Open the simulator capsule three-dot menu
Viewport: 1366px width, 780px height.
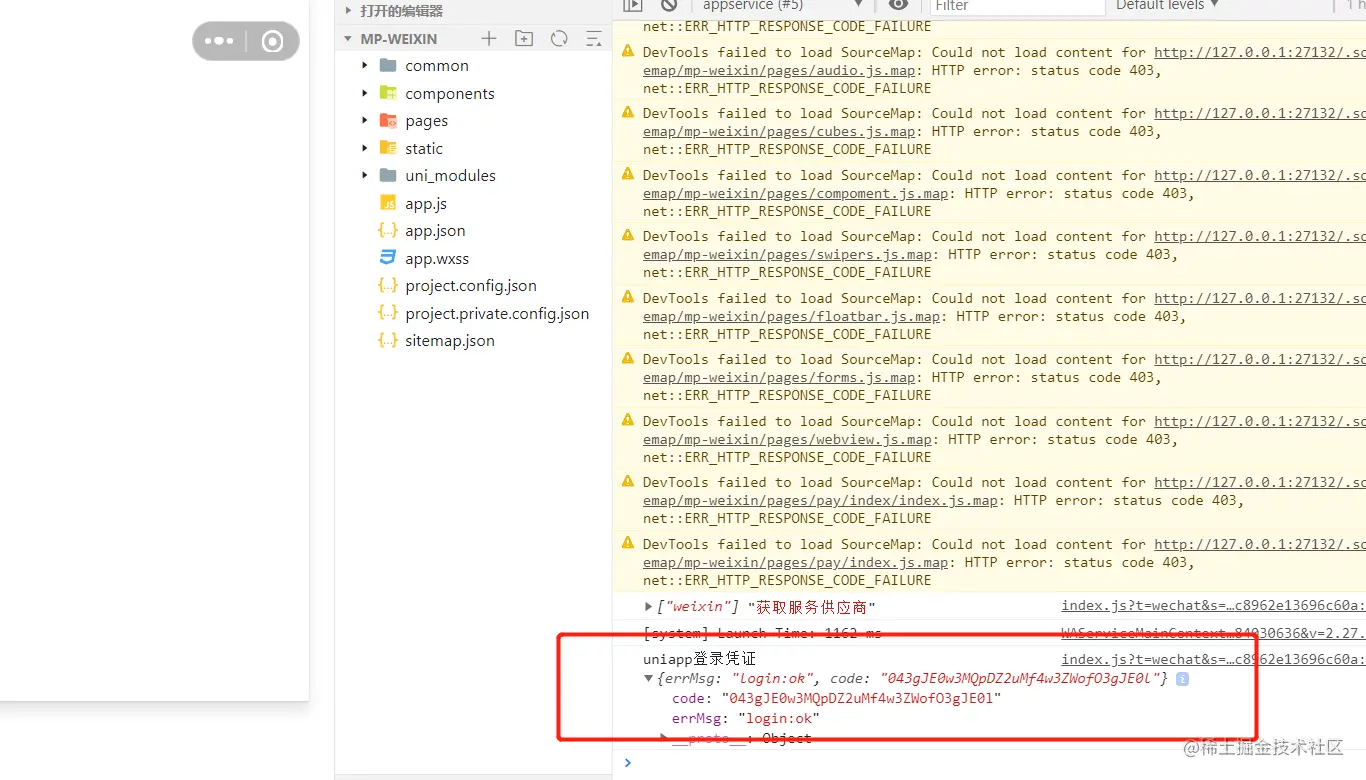point(219,41)
